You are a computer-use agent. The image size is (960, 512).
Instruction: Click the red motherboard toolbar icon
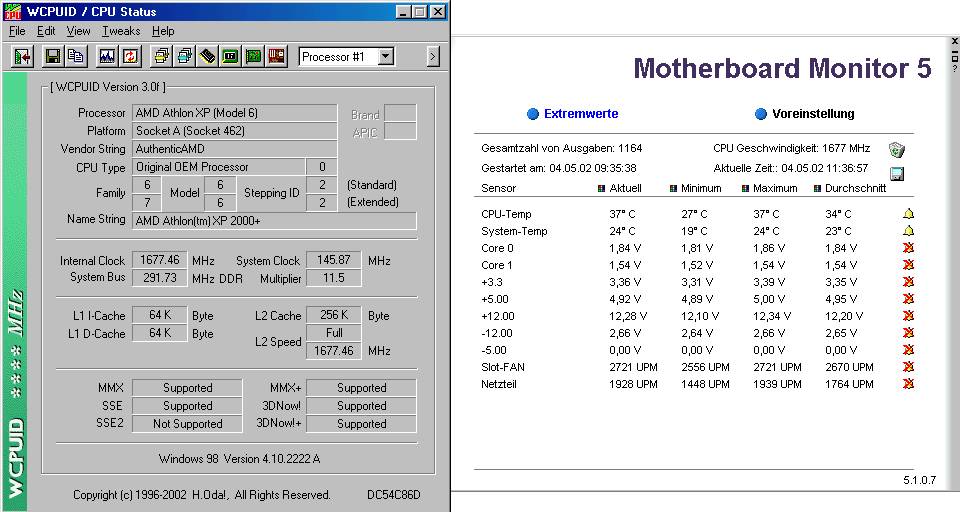[x=277, y=57]
